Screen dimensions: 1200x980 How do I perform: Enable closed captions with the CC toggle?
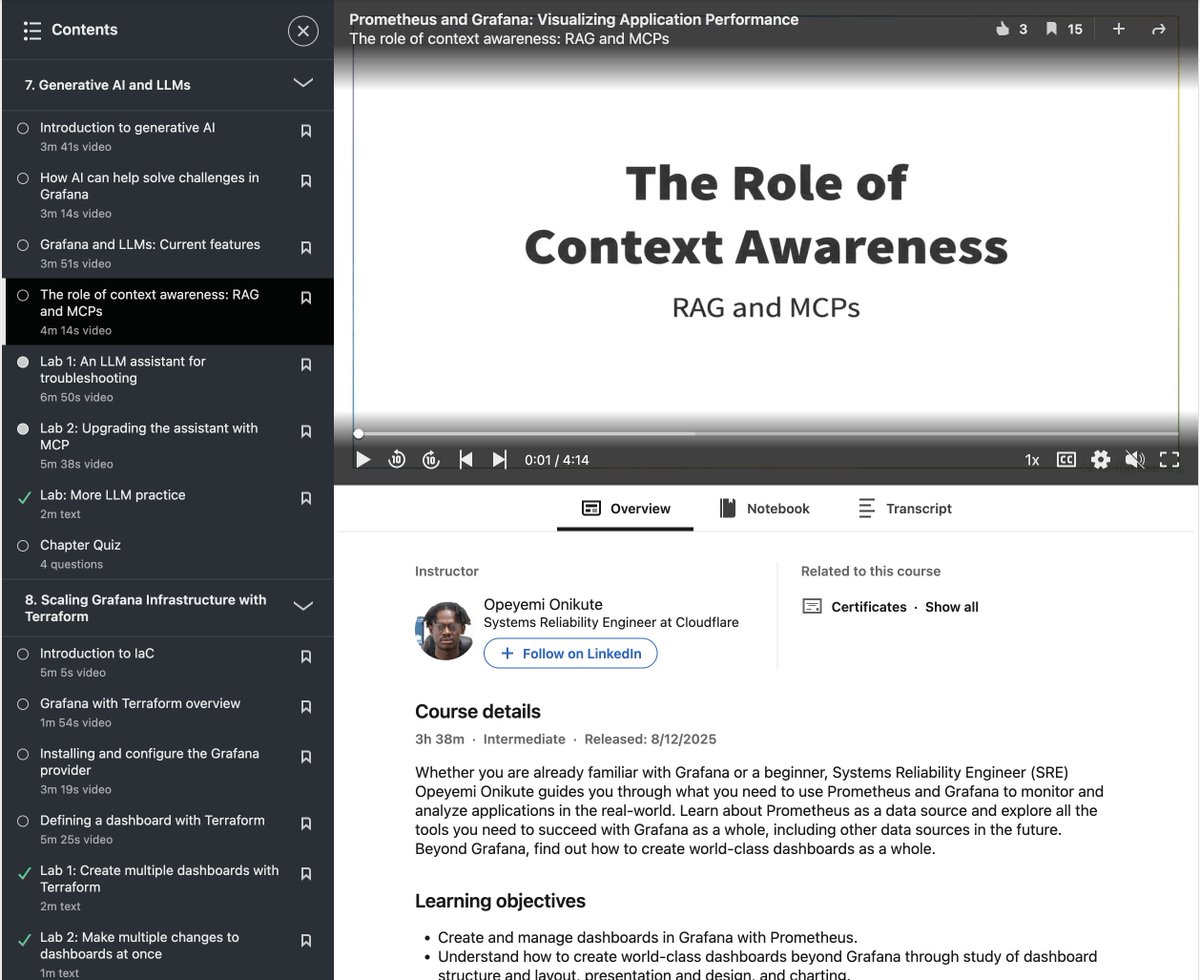[x=1066, y=459]
